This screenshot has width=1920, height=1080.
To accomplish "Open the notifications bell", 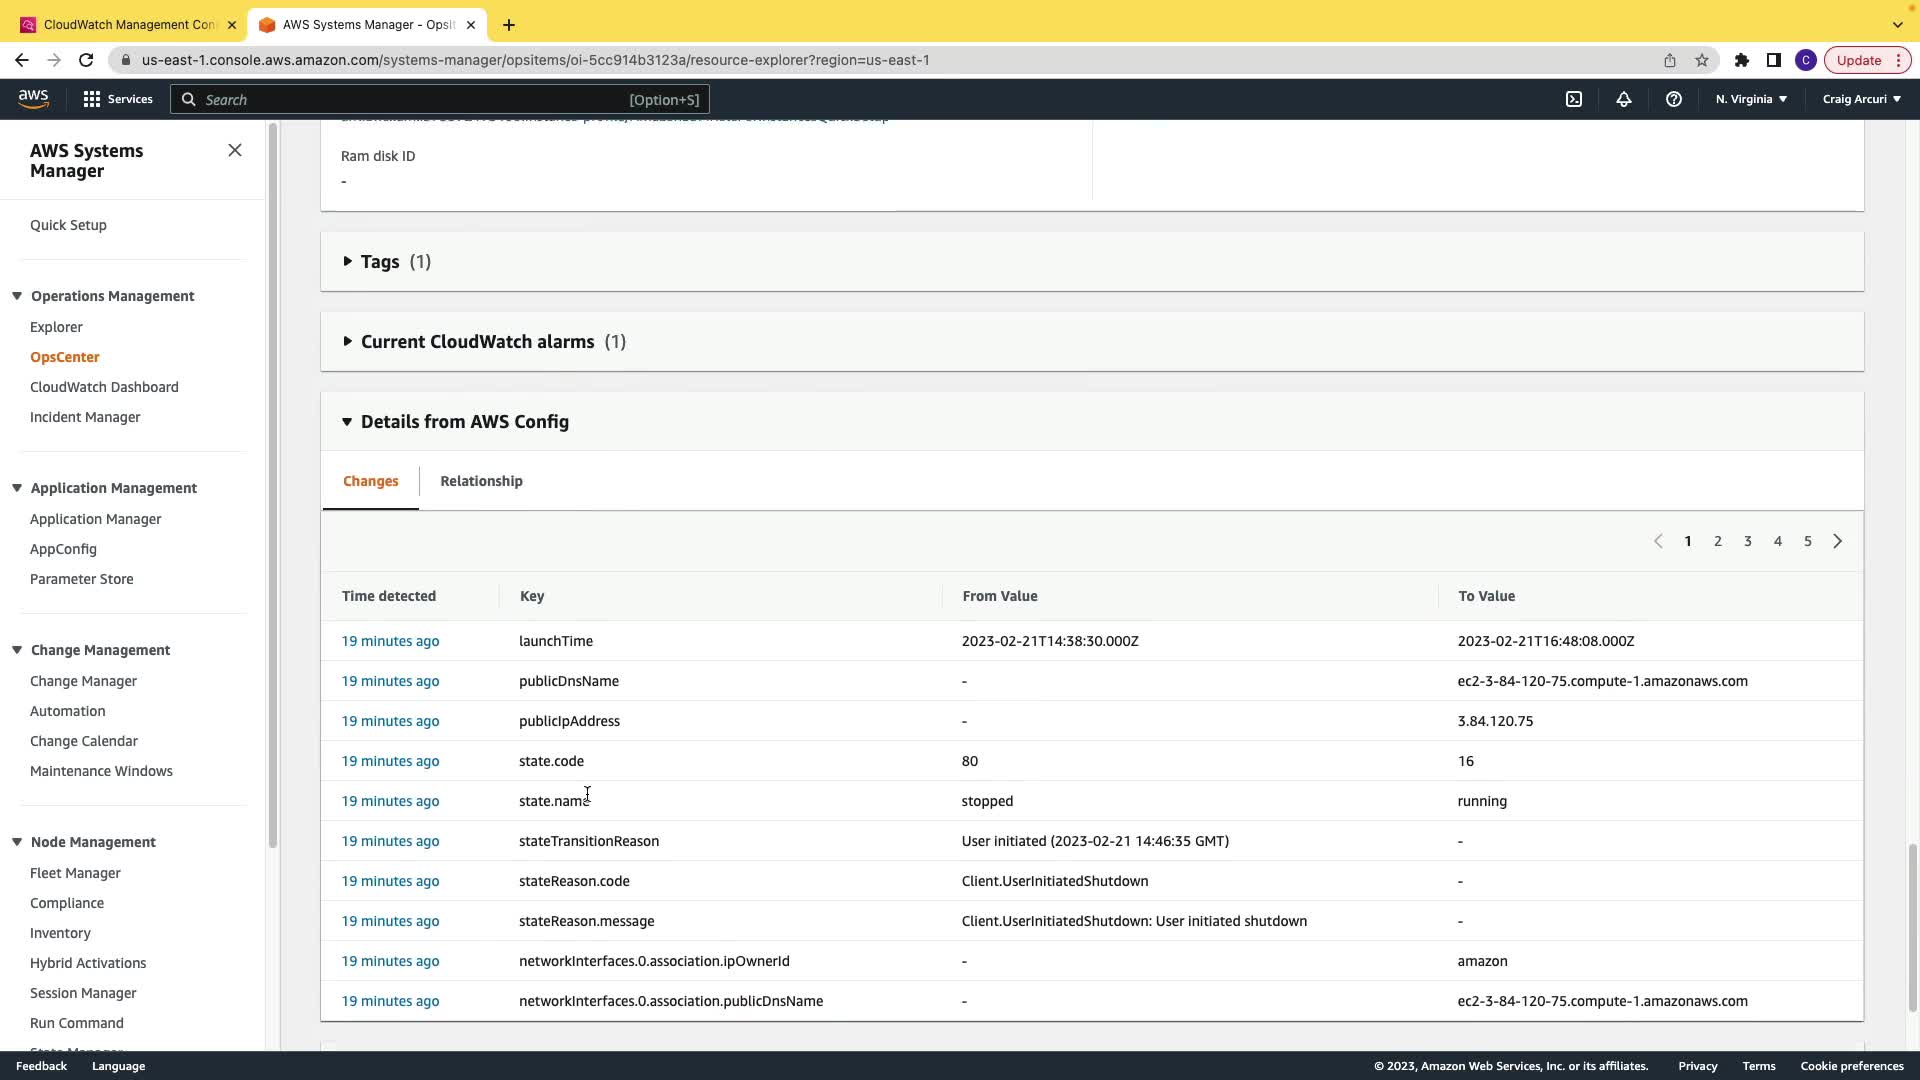I will pyautogui.click(x=1624, y=99).
